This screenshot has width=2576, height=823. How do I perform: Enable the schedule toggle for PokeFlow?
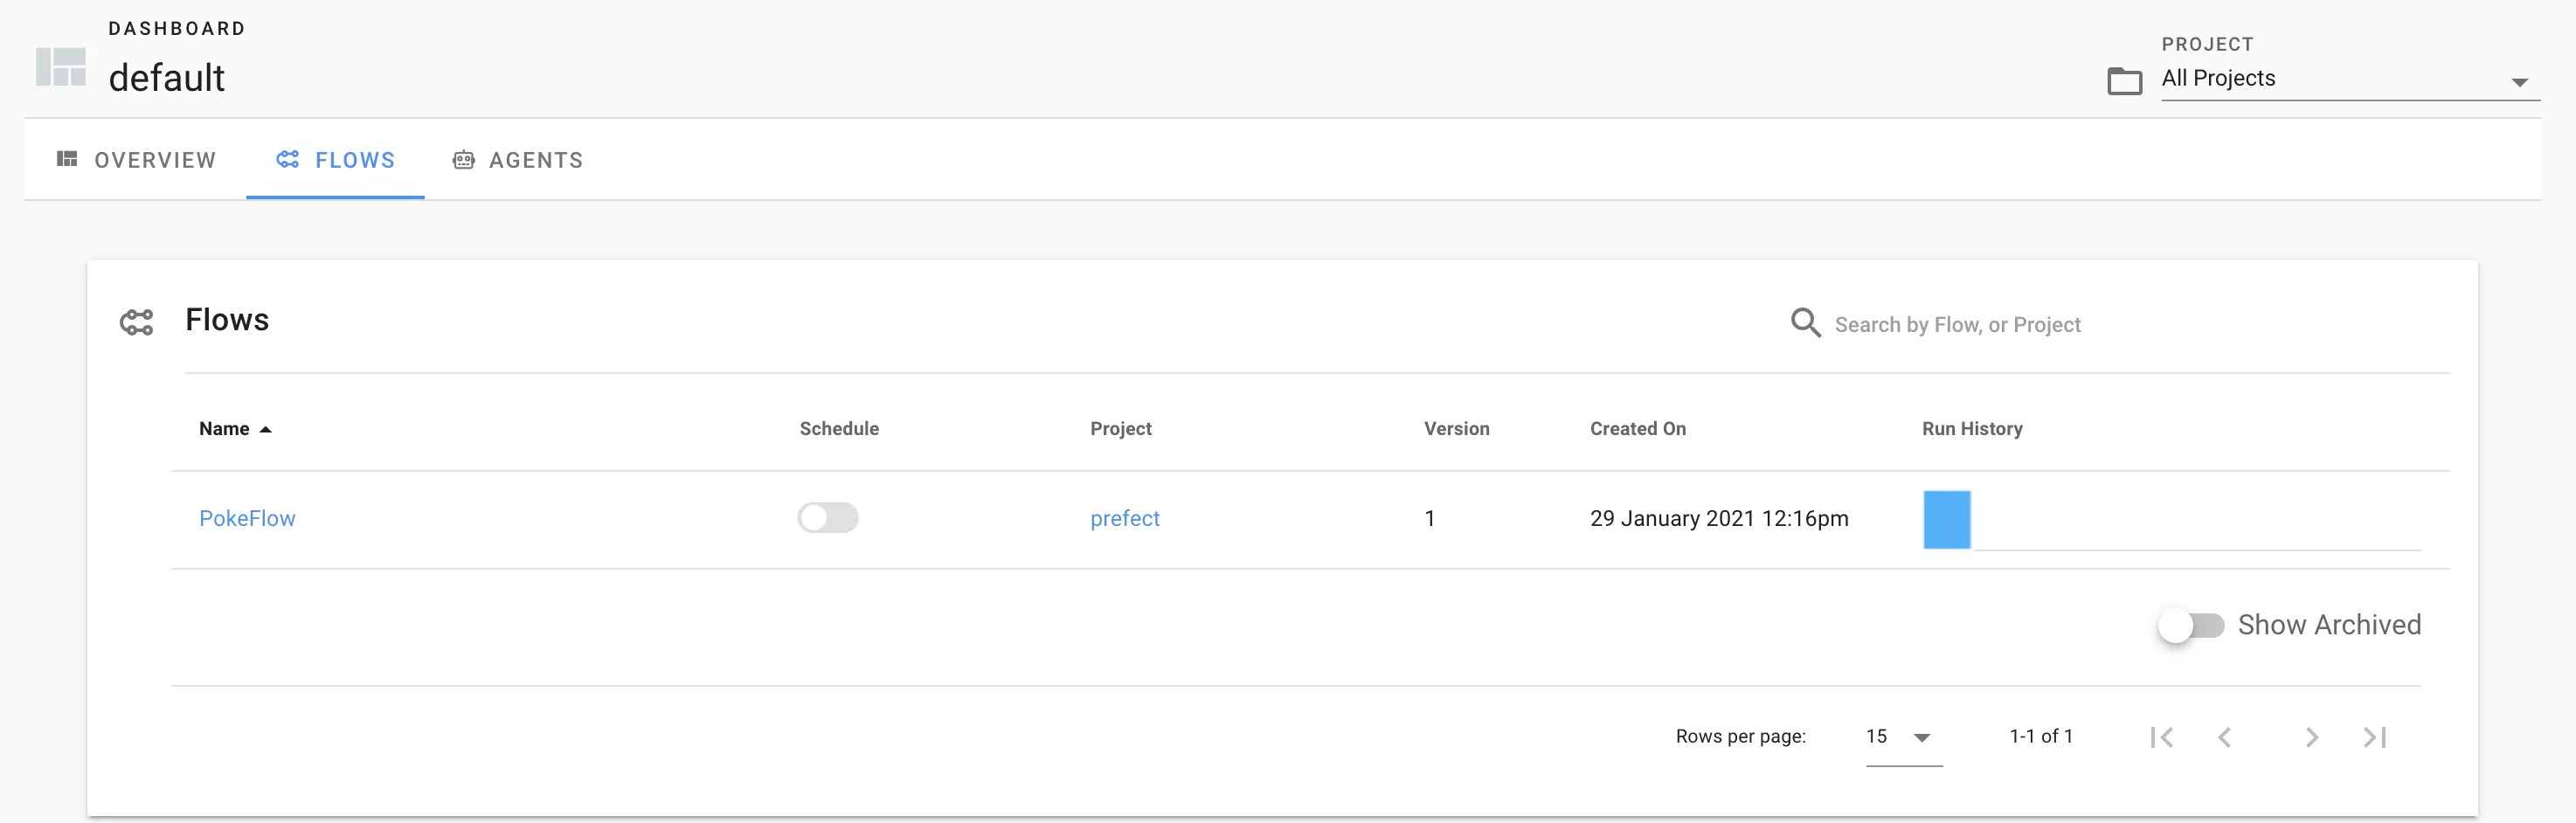point(828,518)
